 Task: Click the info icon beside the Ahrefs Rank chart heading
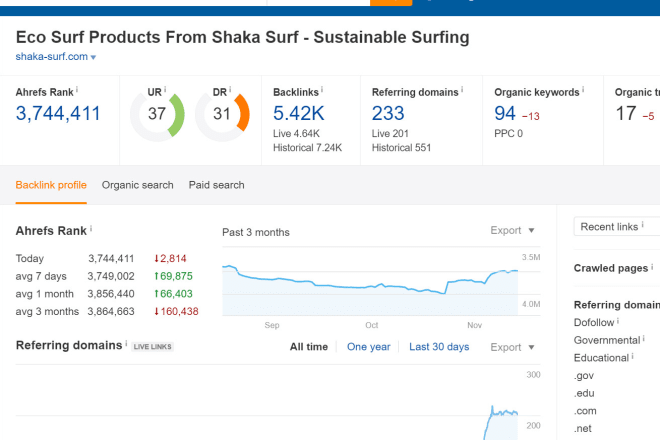(x=91, y=229)
